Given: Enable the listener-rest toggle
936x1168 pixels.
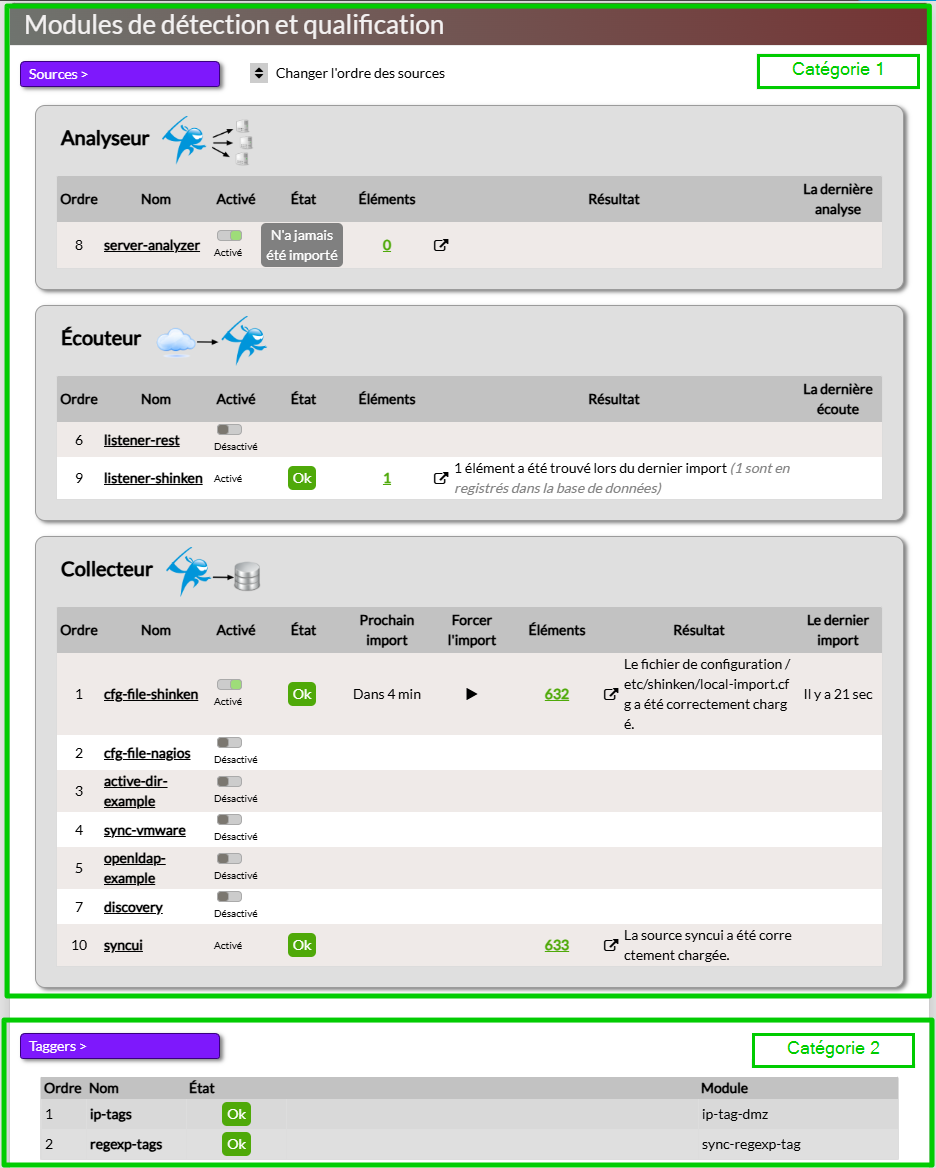Looking at the screenshot, I should (229, 430).
